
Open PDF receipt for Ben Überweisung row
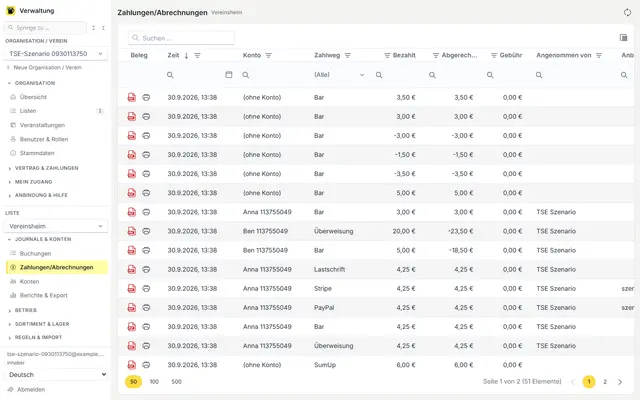click(x=131, y=231)
